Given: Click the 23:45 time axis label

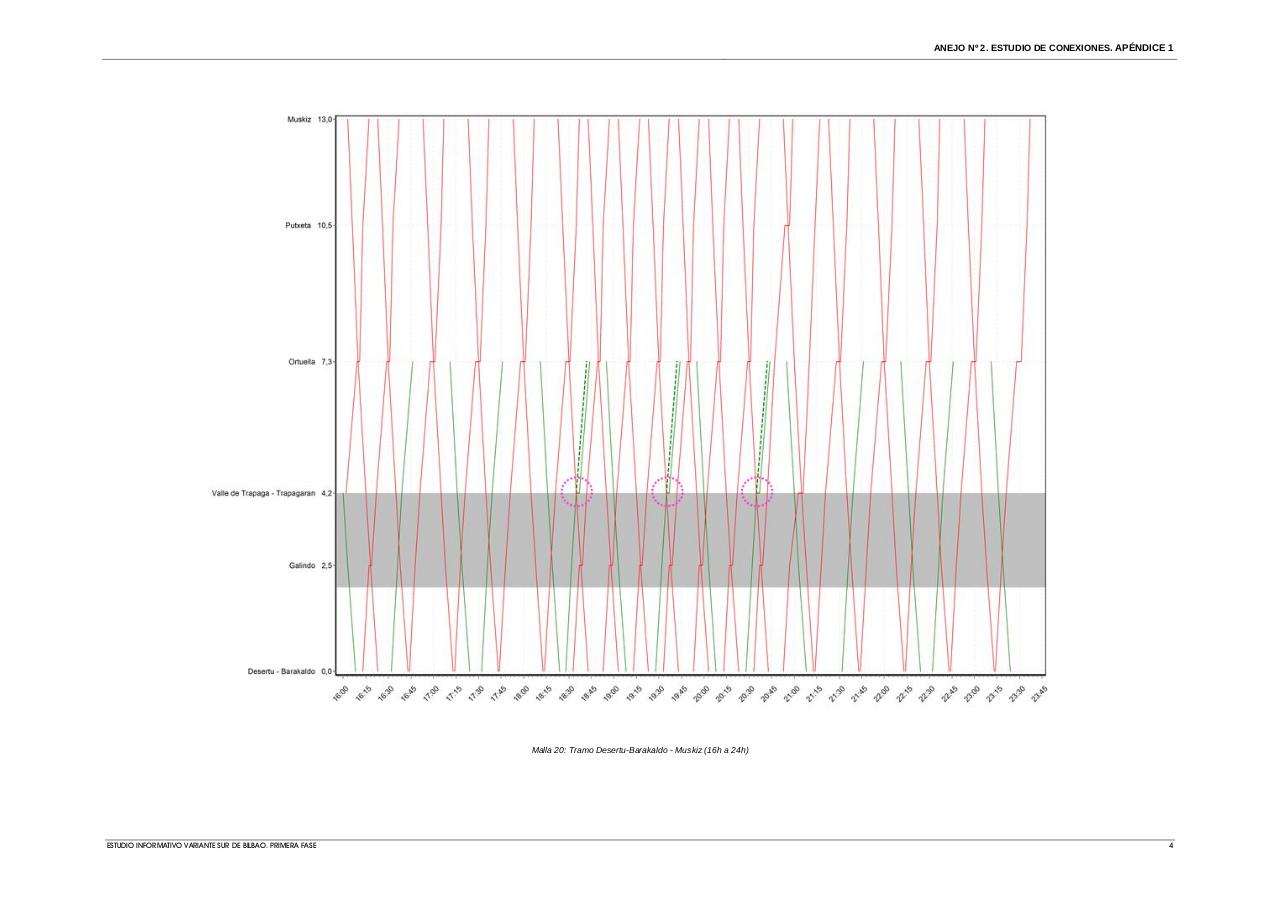Looking at the screenshot, I should (1039, 692).
